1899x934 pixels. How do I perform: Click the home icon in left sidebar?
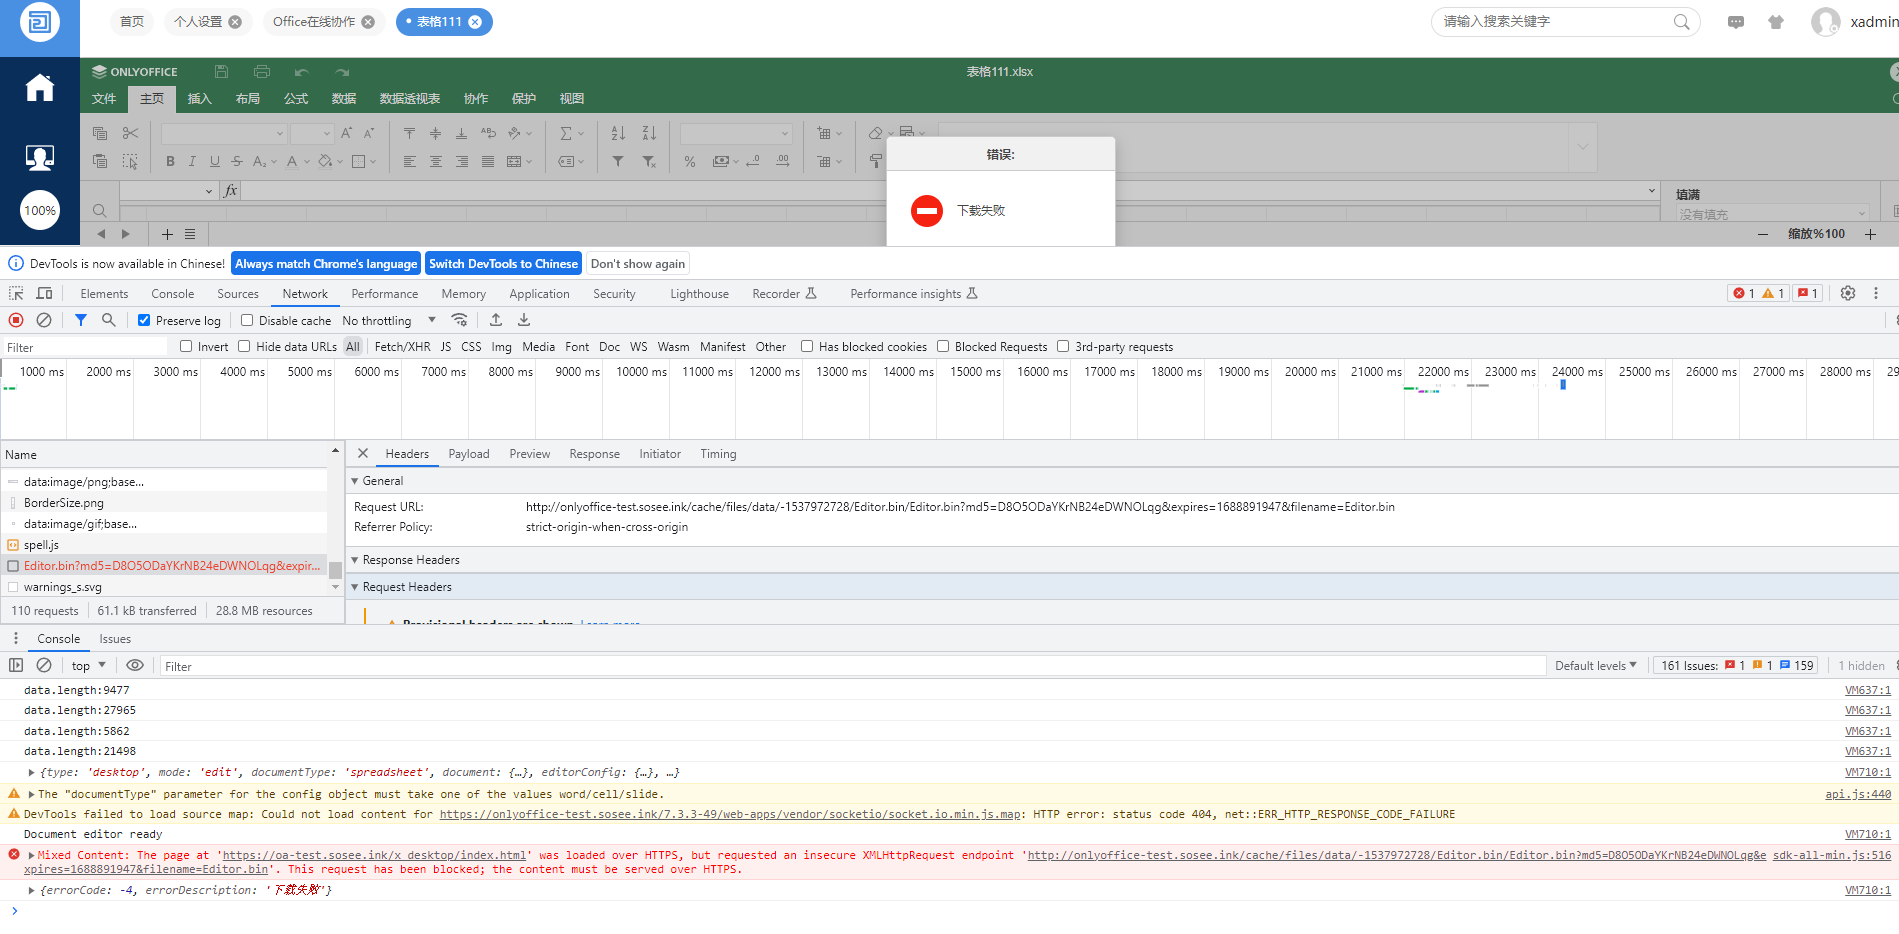40,89
